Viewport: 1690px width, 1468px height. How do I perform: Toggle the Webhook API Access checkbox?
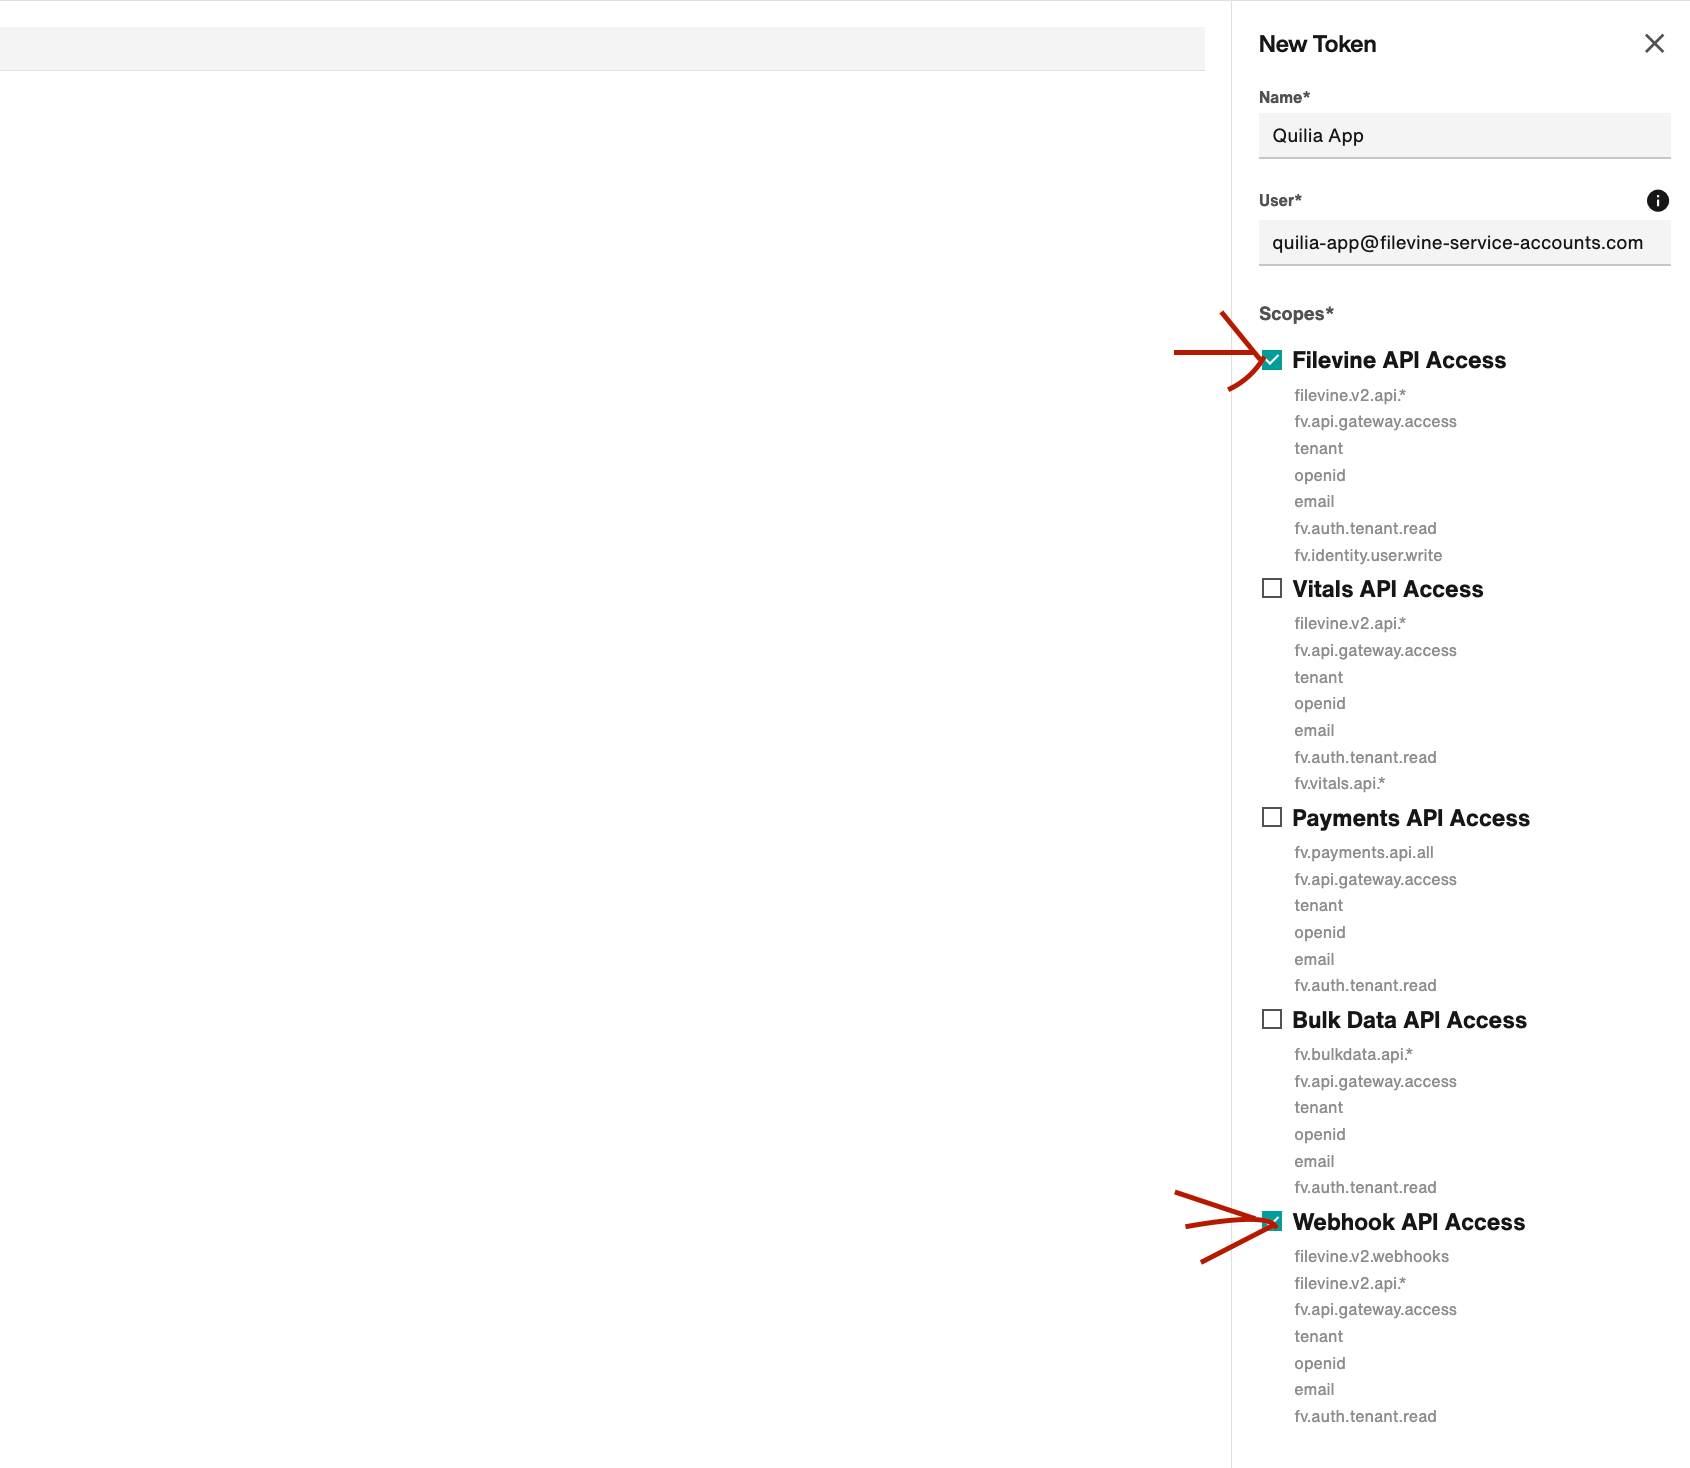(1272, 1221)
